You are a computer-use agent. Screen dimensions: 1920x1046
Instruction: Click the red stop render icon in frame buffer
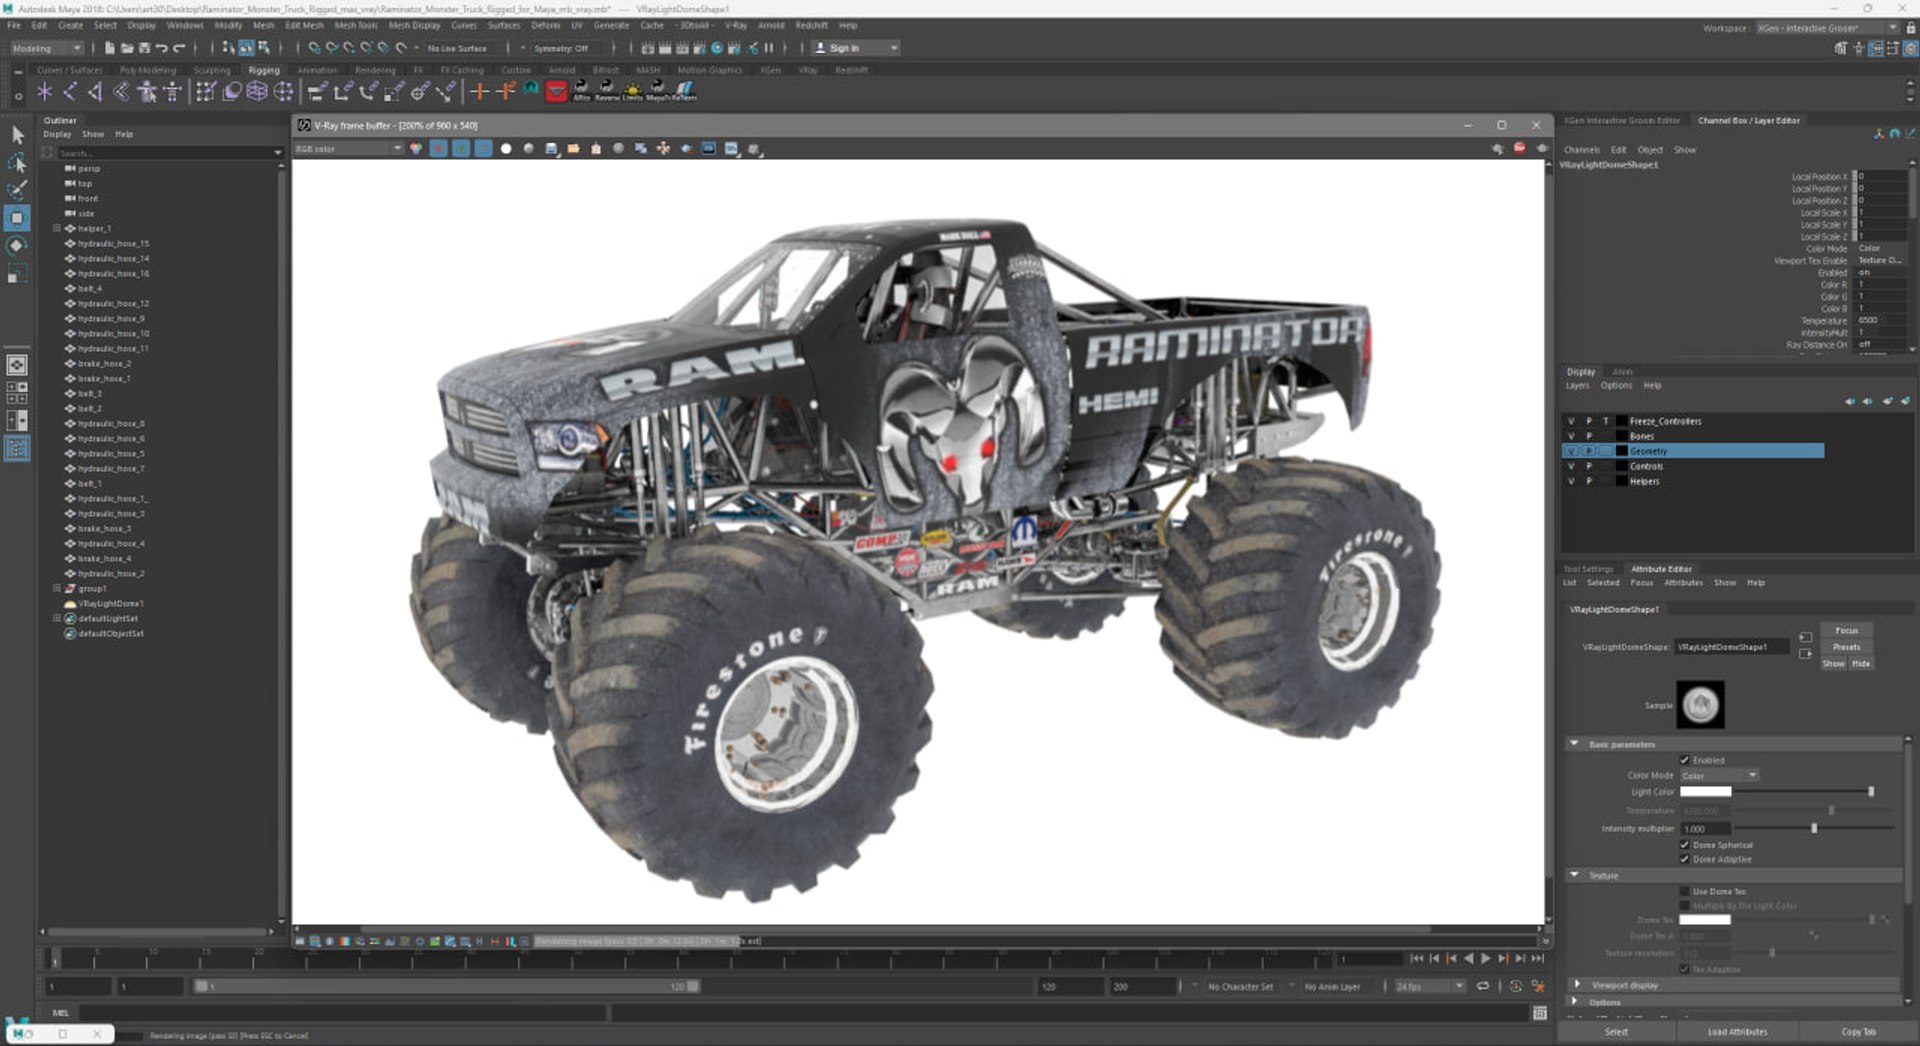(x=1519, y=149)
